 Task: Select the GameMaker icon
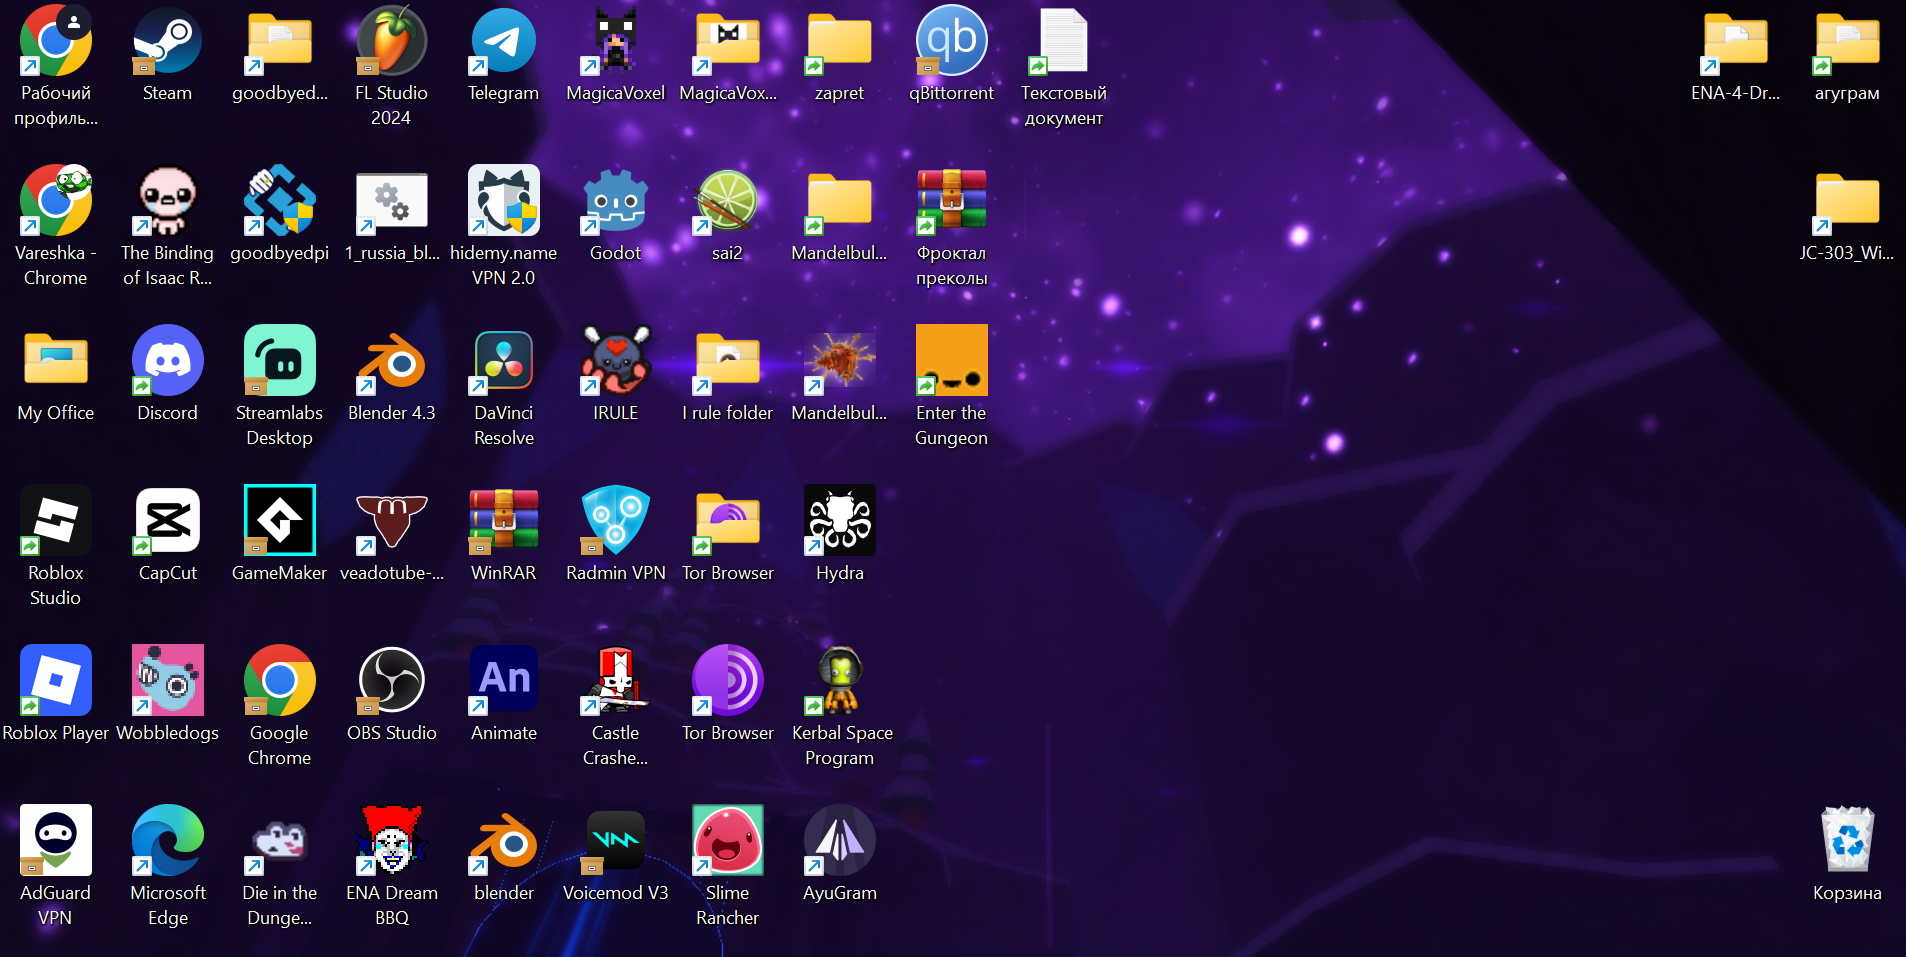tap(279, 521)
